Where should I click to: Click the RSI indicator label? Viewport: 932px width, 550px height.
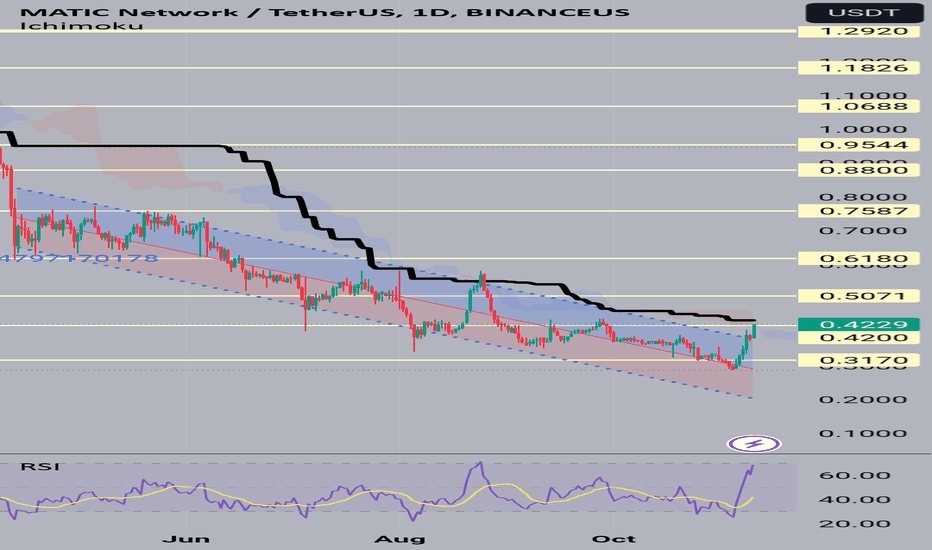(40, 467)
